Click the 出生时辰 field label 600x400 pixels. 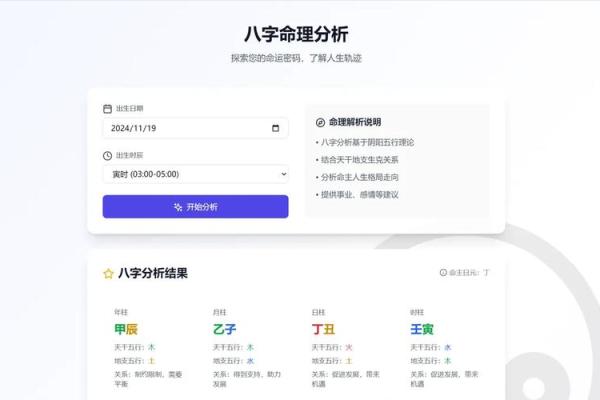[129, 155]
